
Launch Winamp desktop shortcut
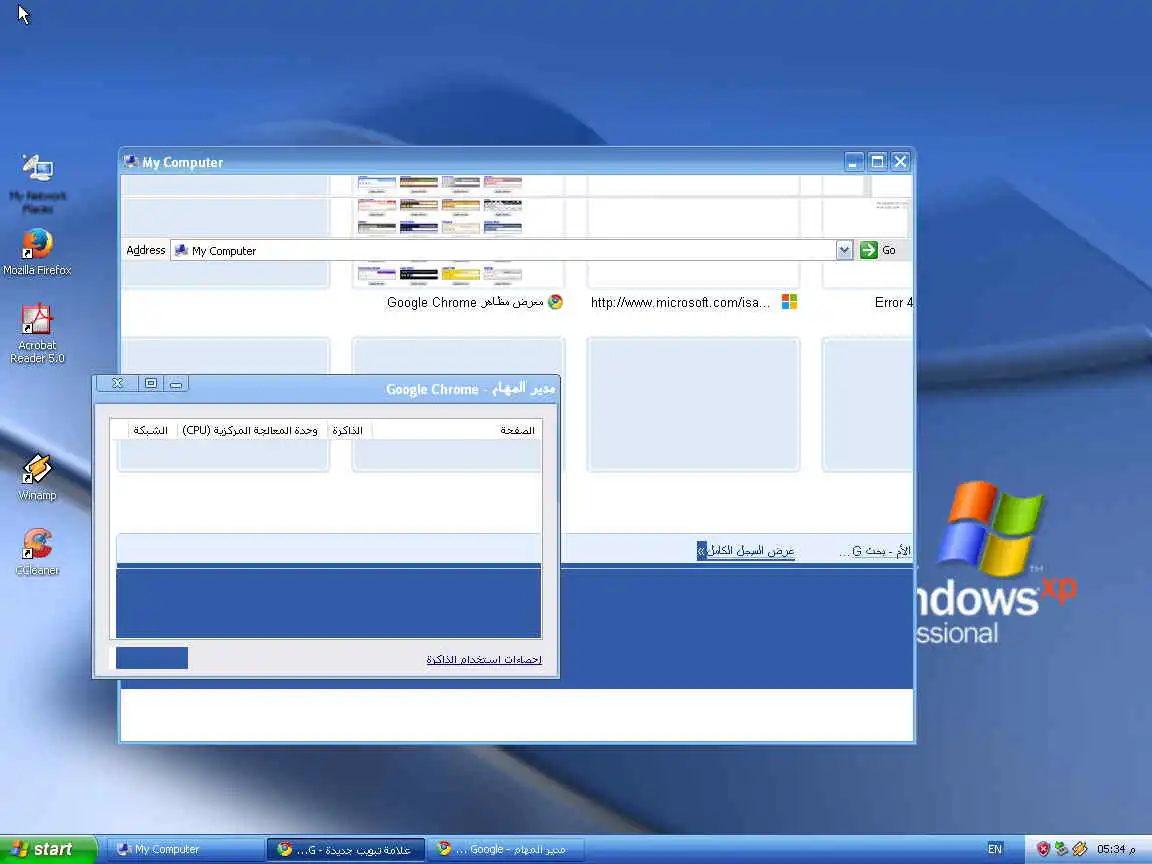pos(37,478)
